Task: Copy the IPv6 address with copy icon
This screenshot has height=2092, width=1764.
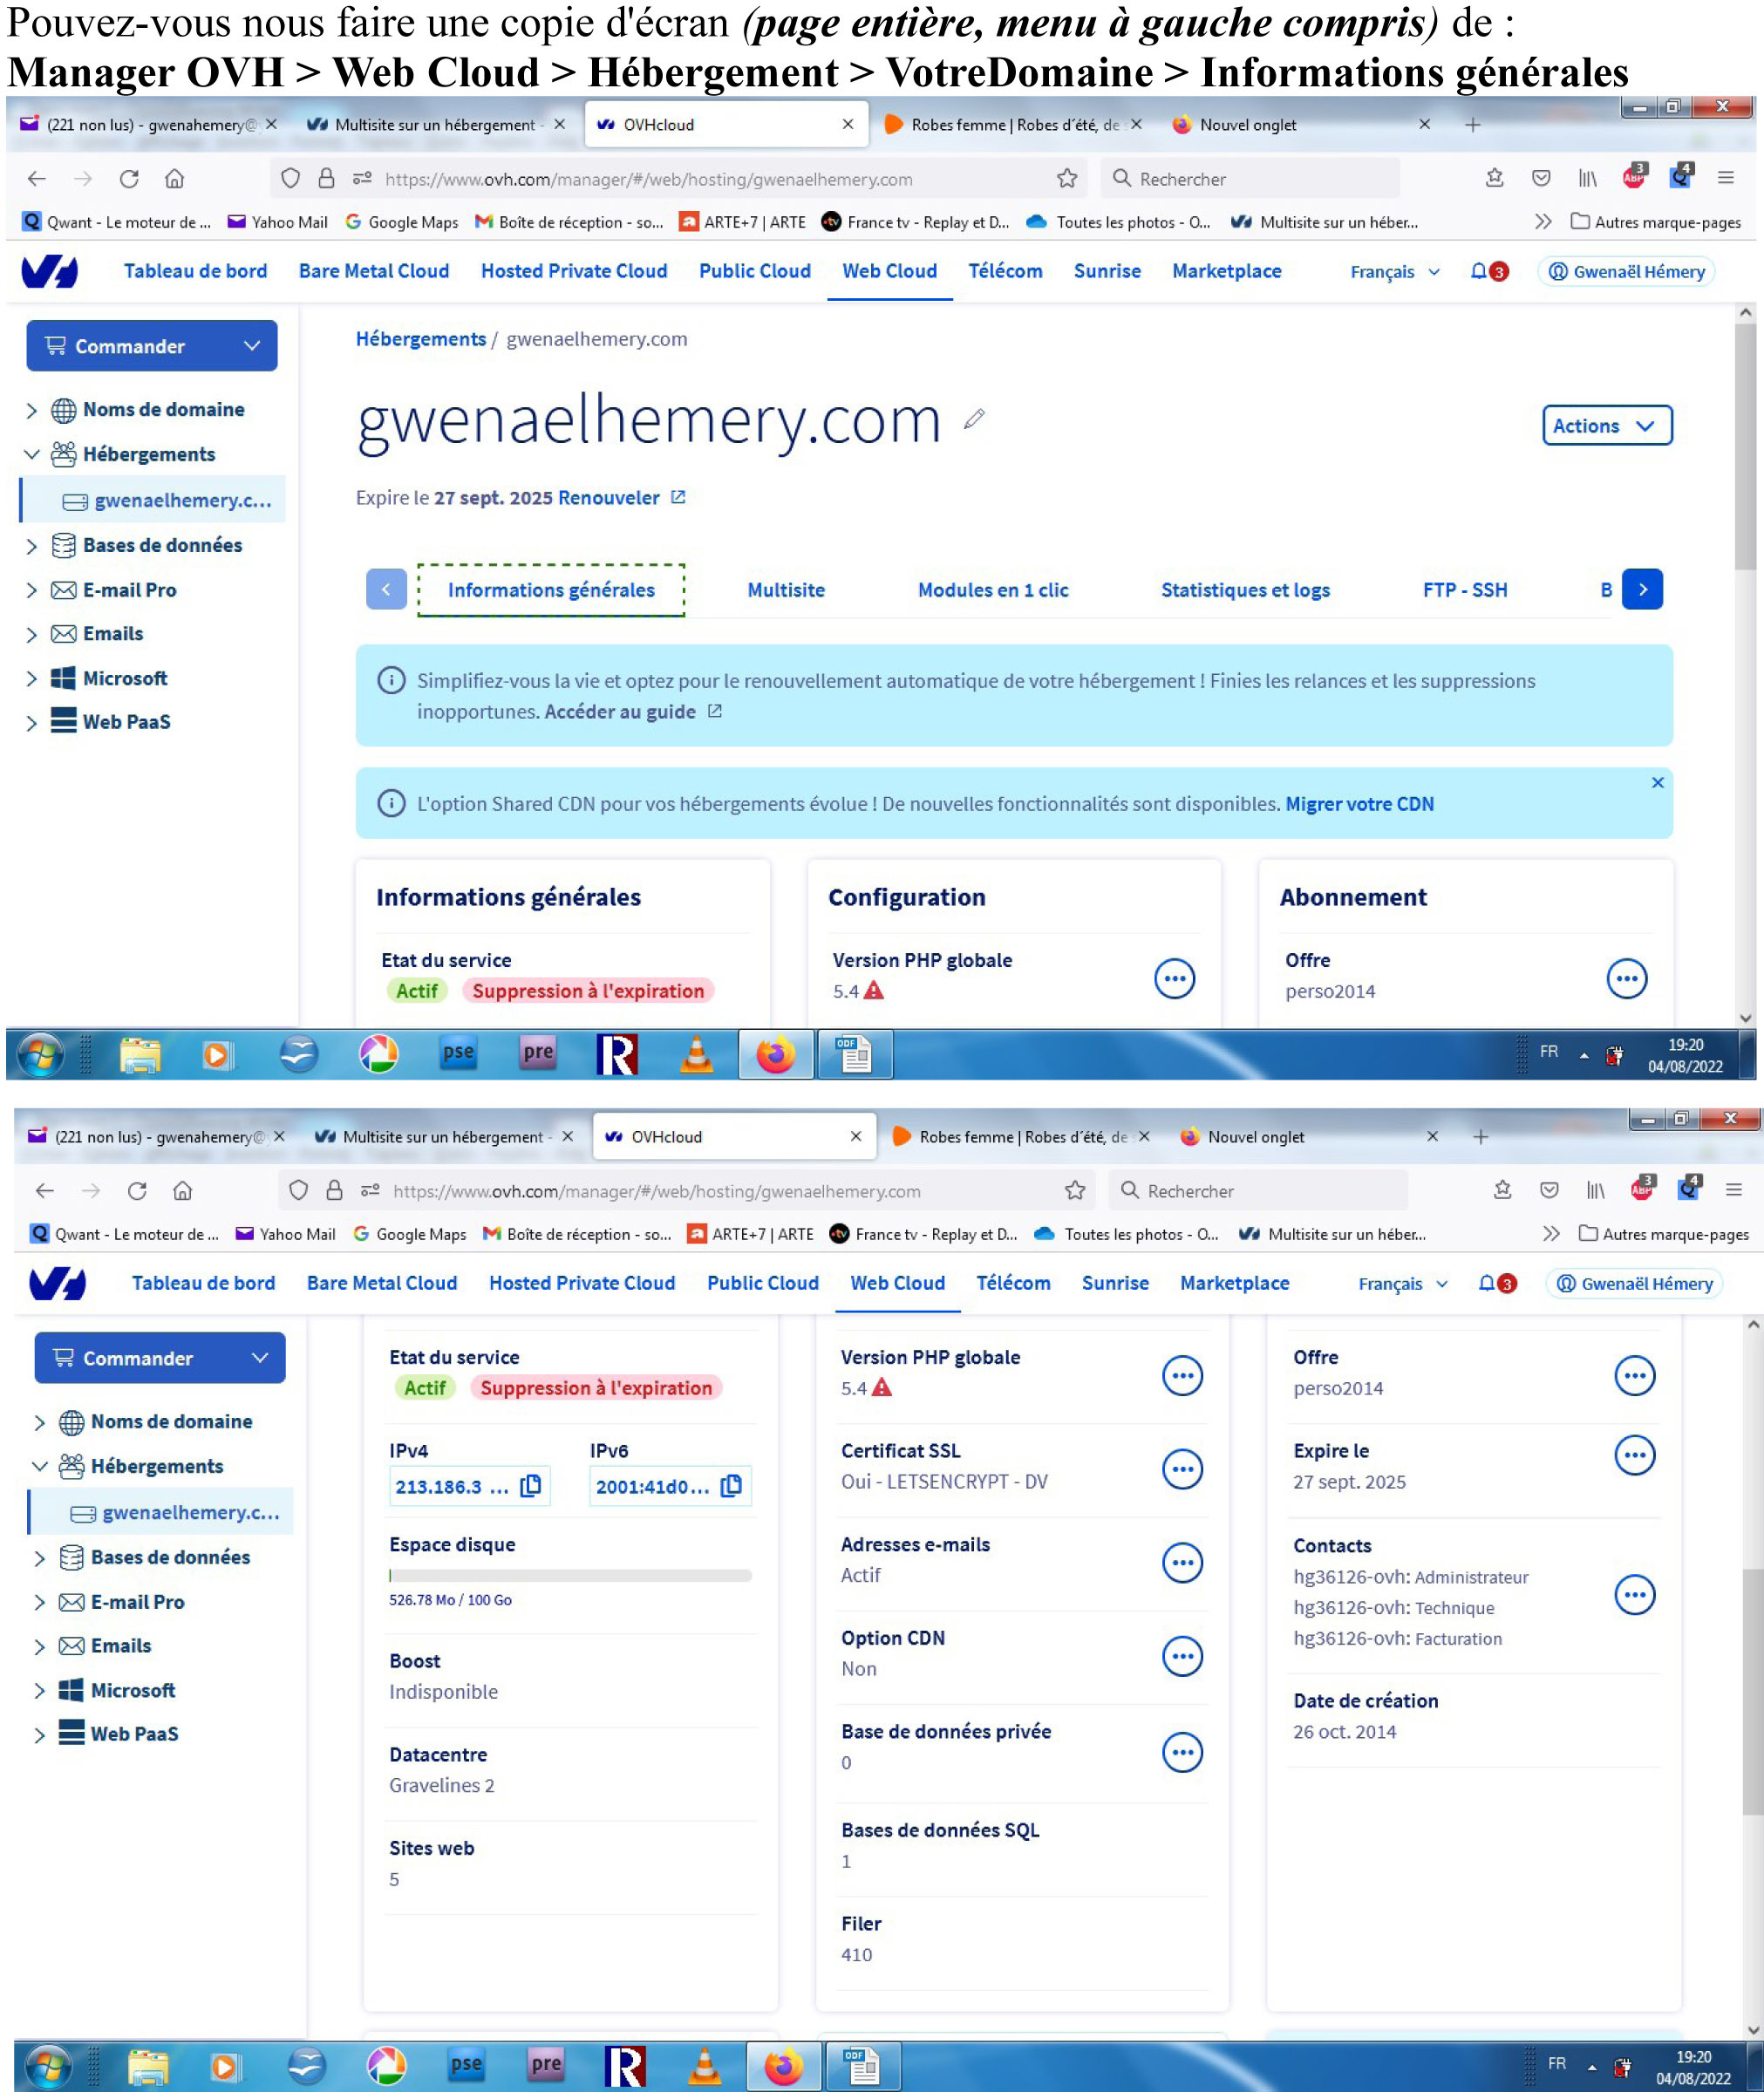Action: point(732,1485)
